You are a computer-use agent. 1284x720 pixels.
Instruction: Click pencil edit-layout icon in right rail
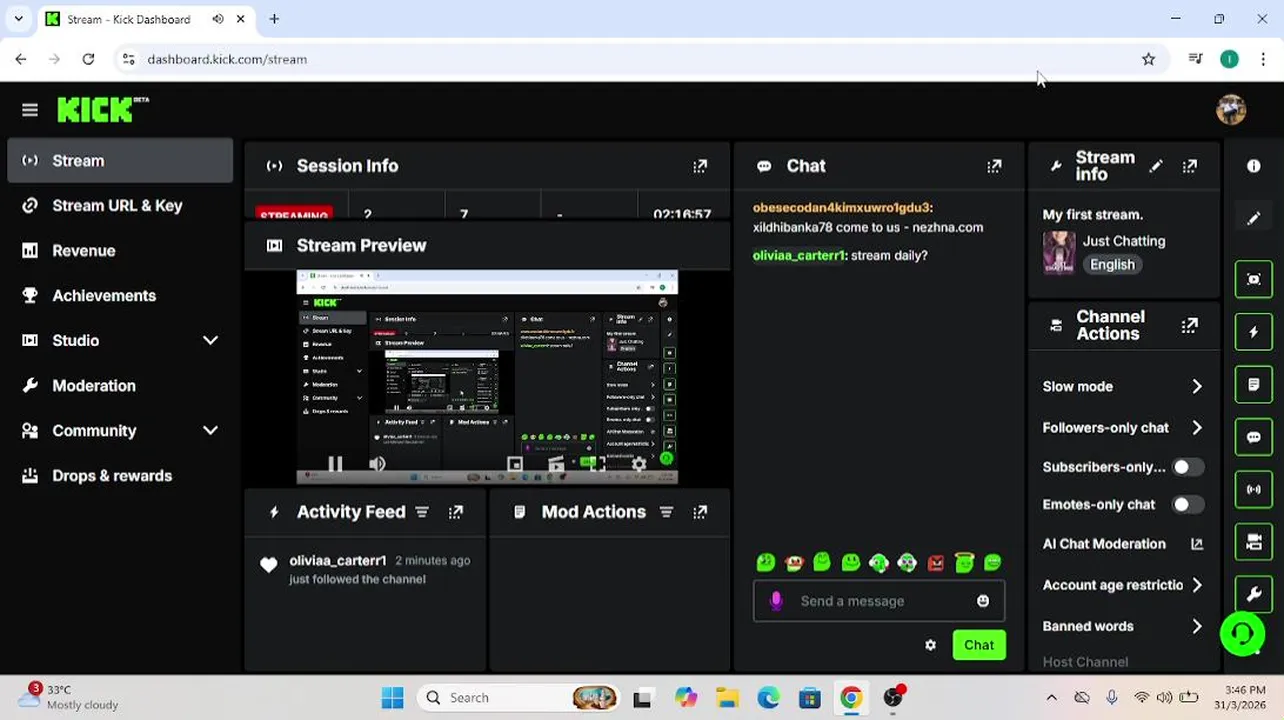pos(1254,218)
